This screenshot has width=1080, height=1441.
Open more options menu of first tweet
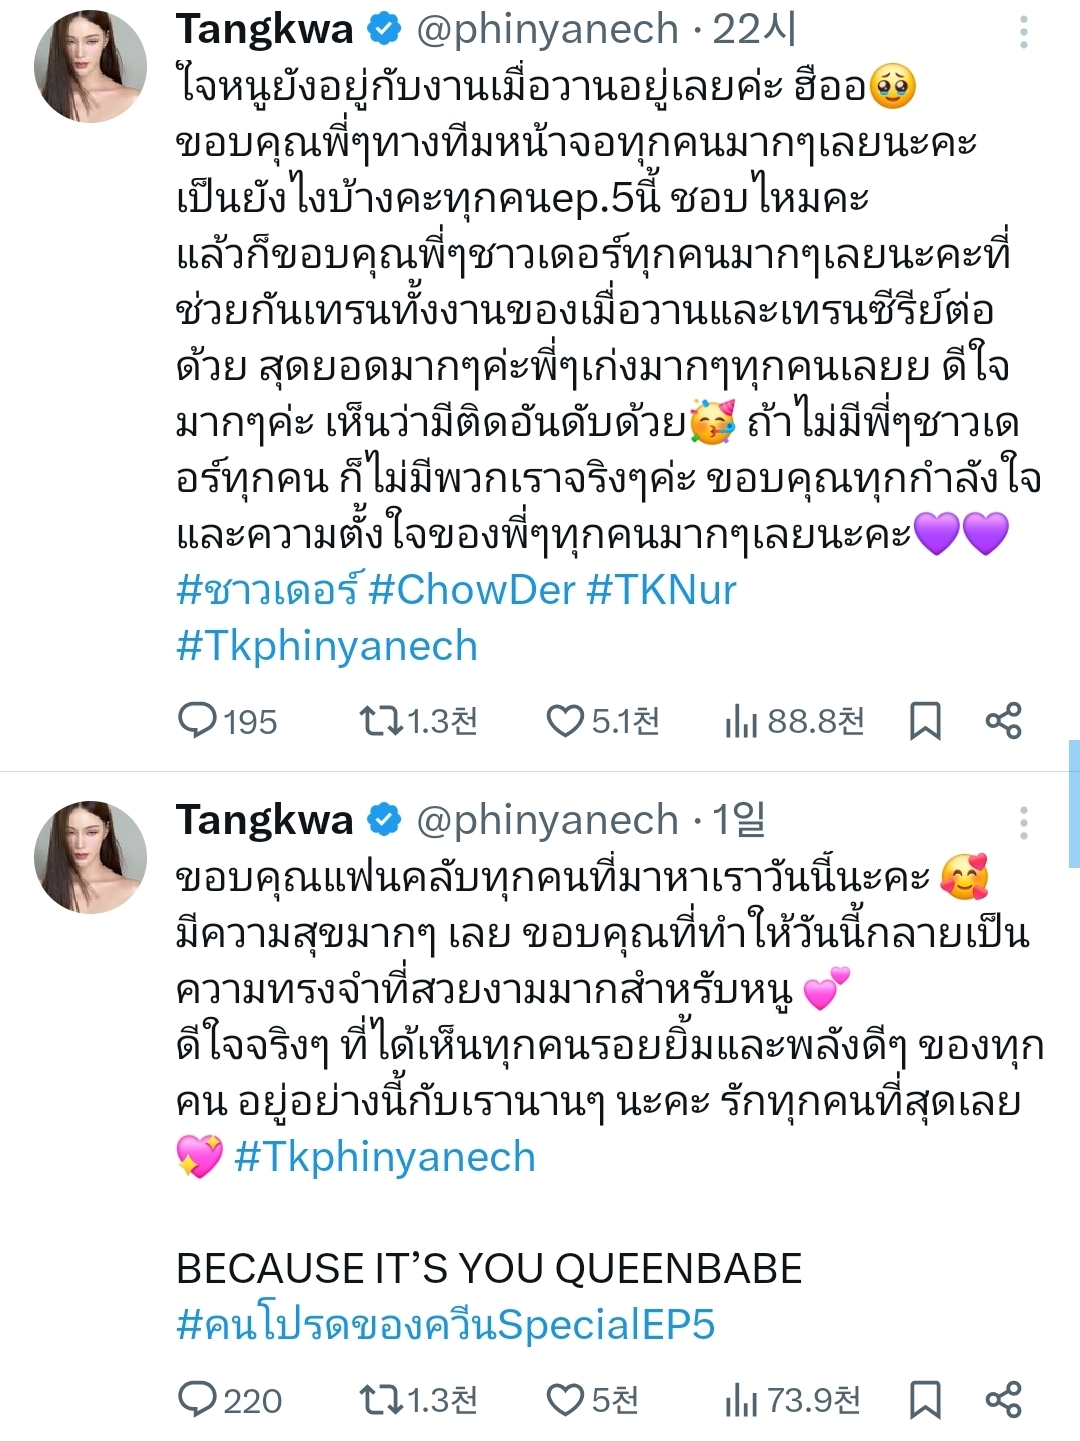coord(1023,32)
